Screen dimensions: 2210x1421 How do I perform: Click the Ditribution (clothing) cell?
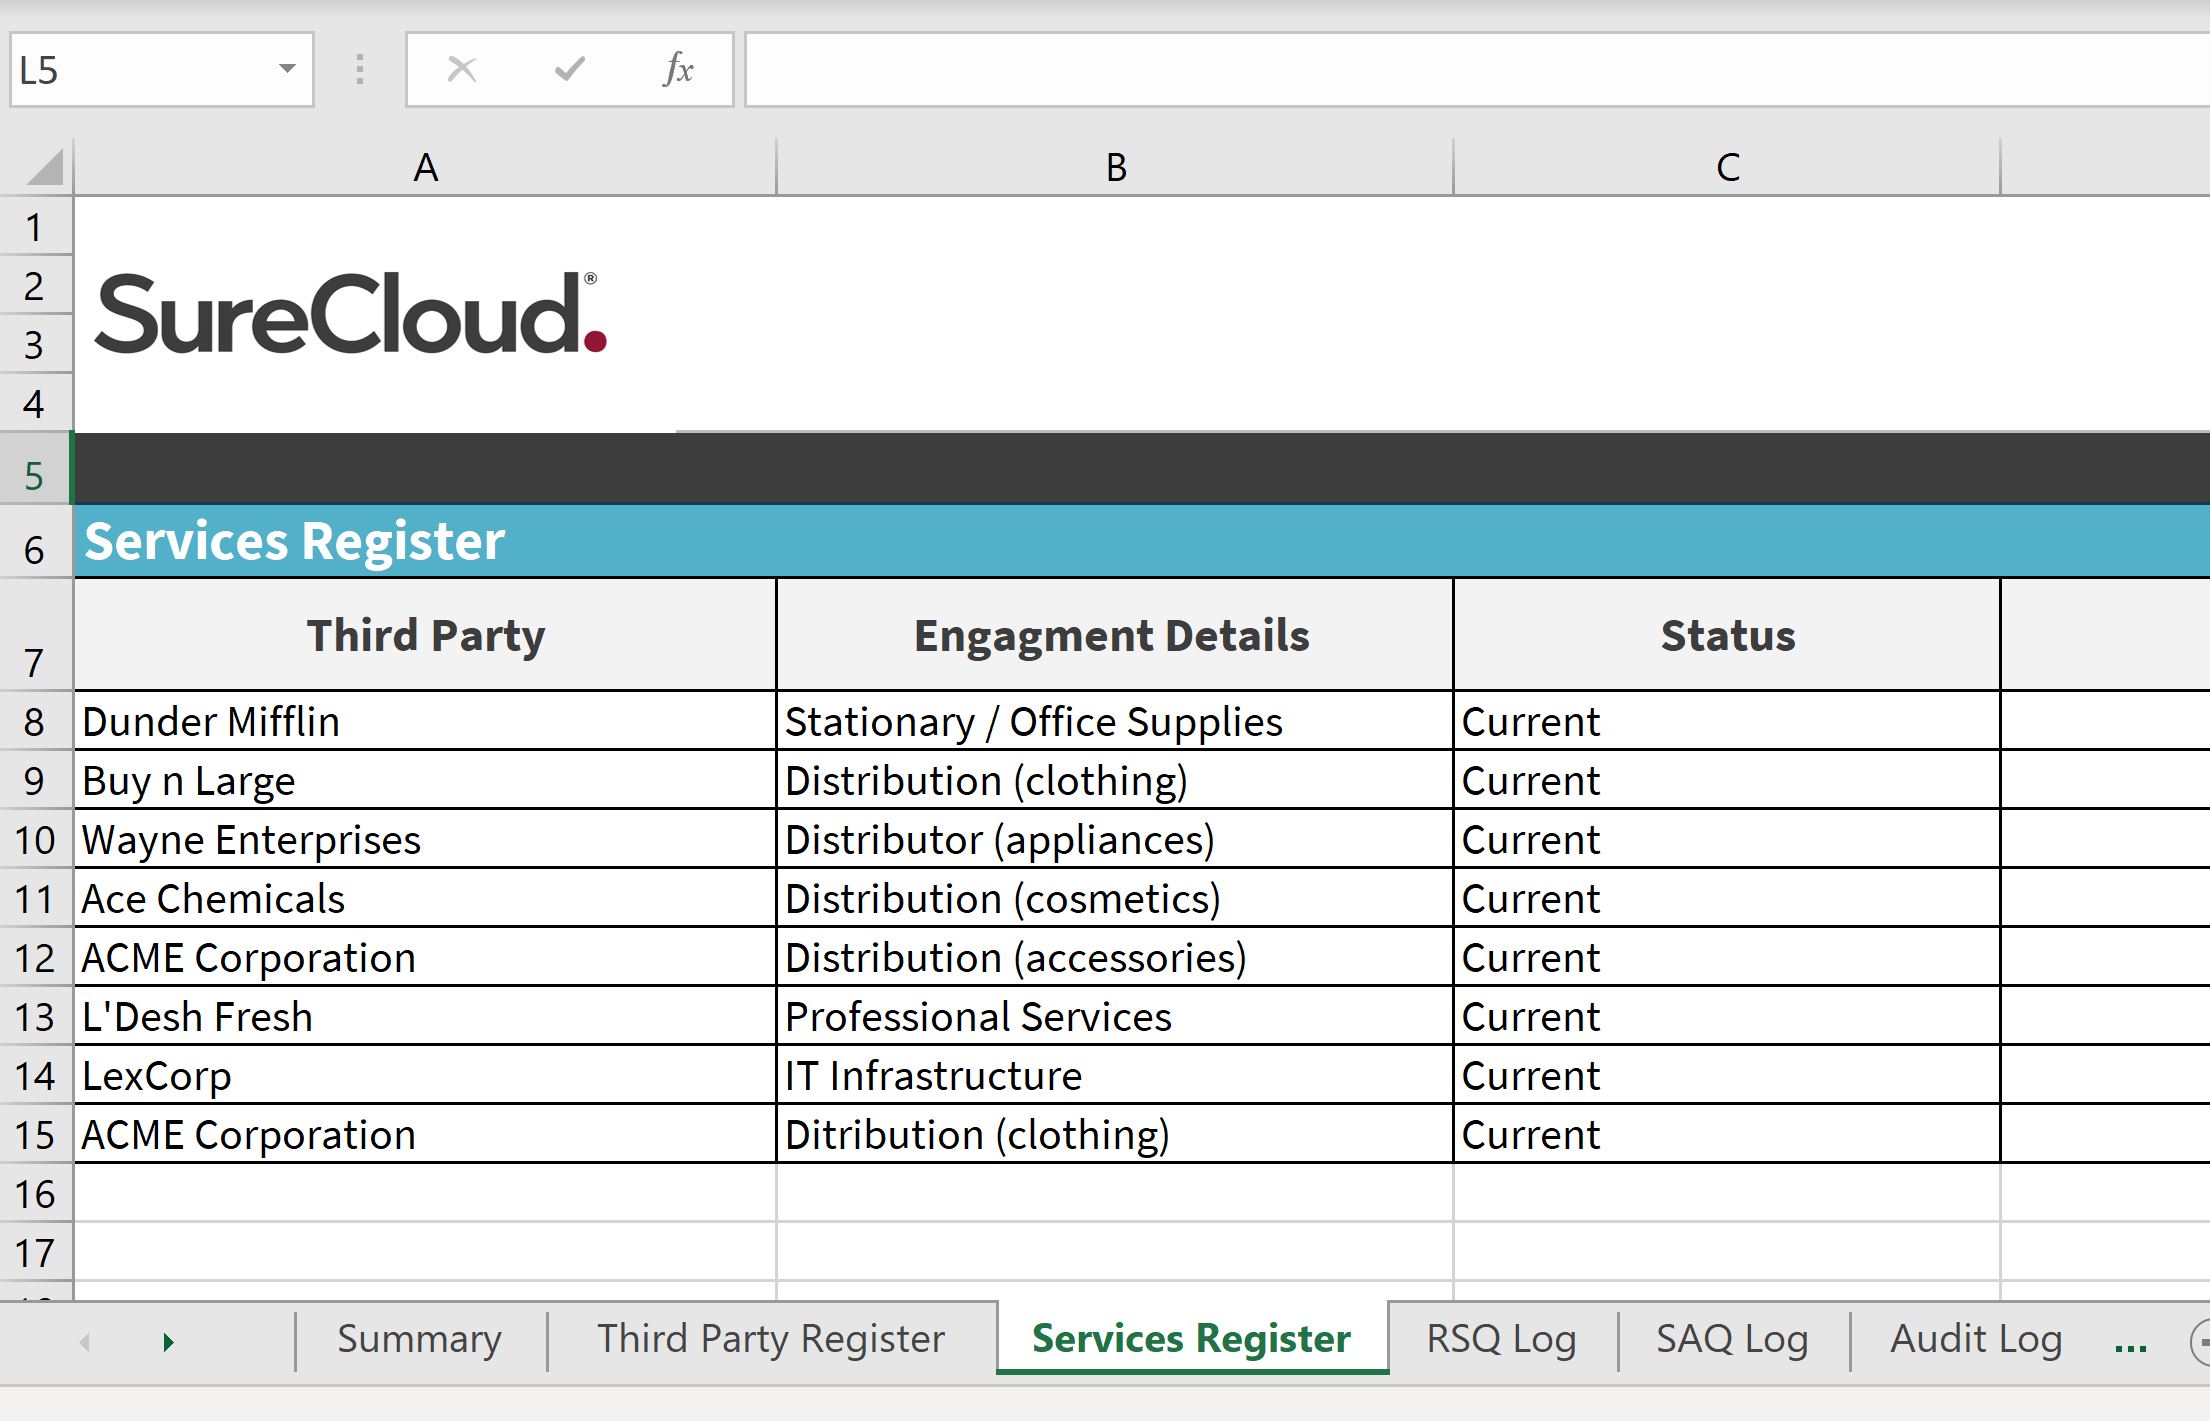point(1115,1134)
